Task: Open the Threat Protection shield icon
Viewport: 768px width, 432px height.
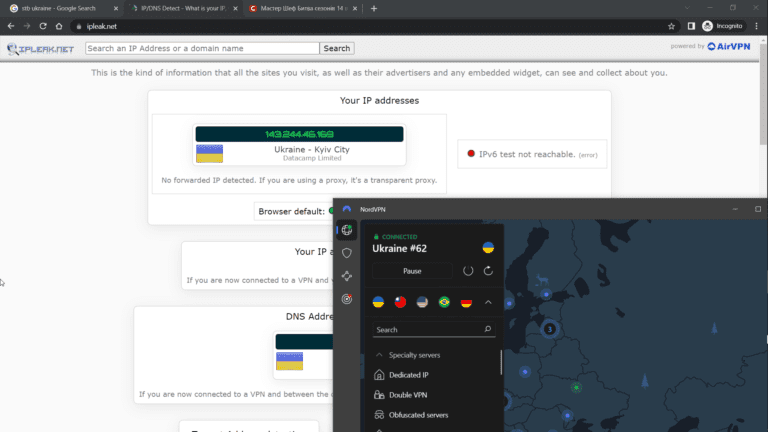Action: pos(347,253)
